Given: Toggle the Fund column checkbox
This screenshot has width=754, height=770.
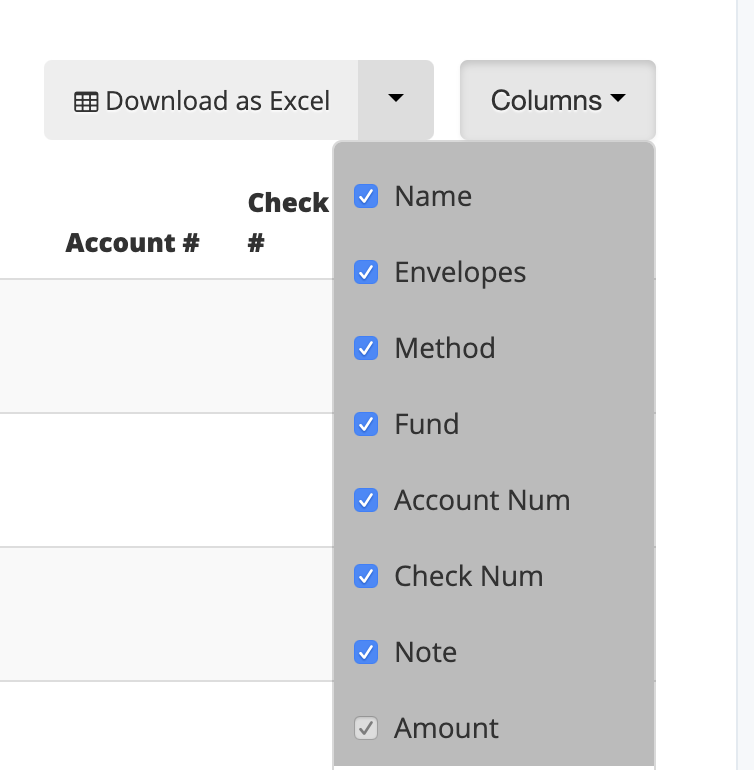Looking at the screenshot, I should [366, 424].
